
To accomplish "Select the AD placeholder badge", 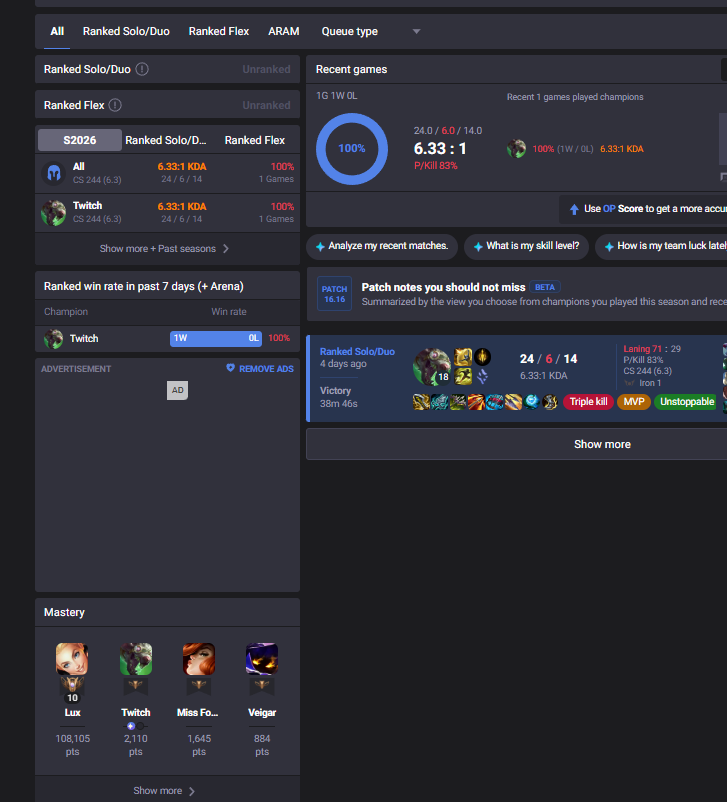I will (x=178, y=390).
